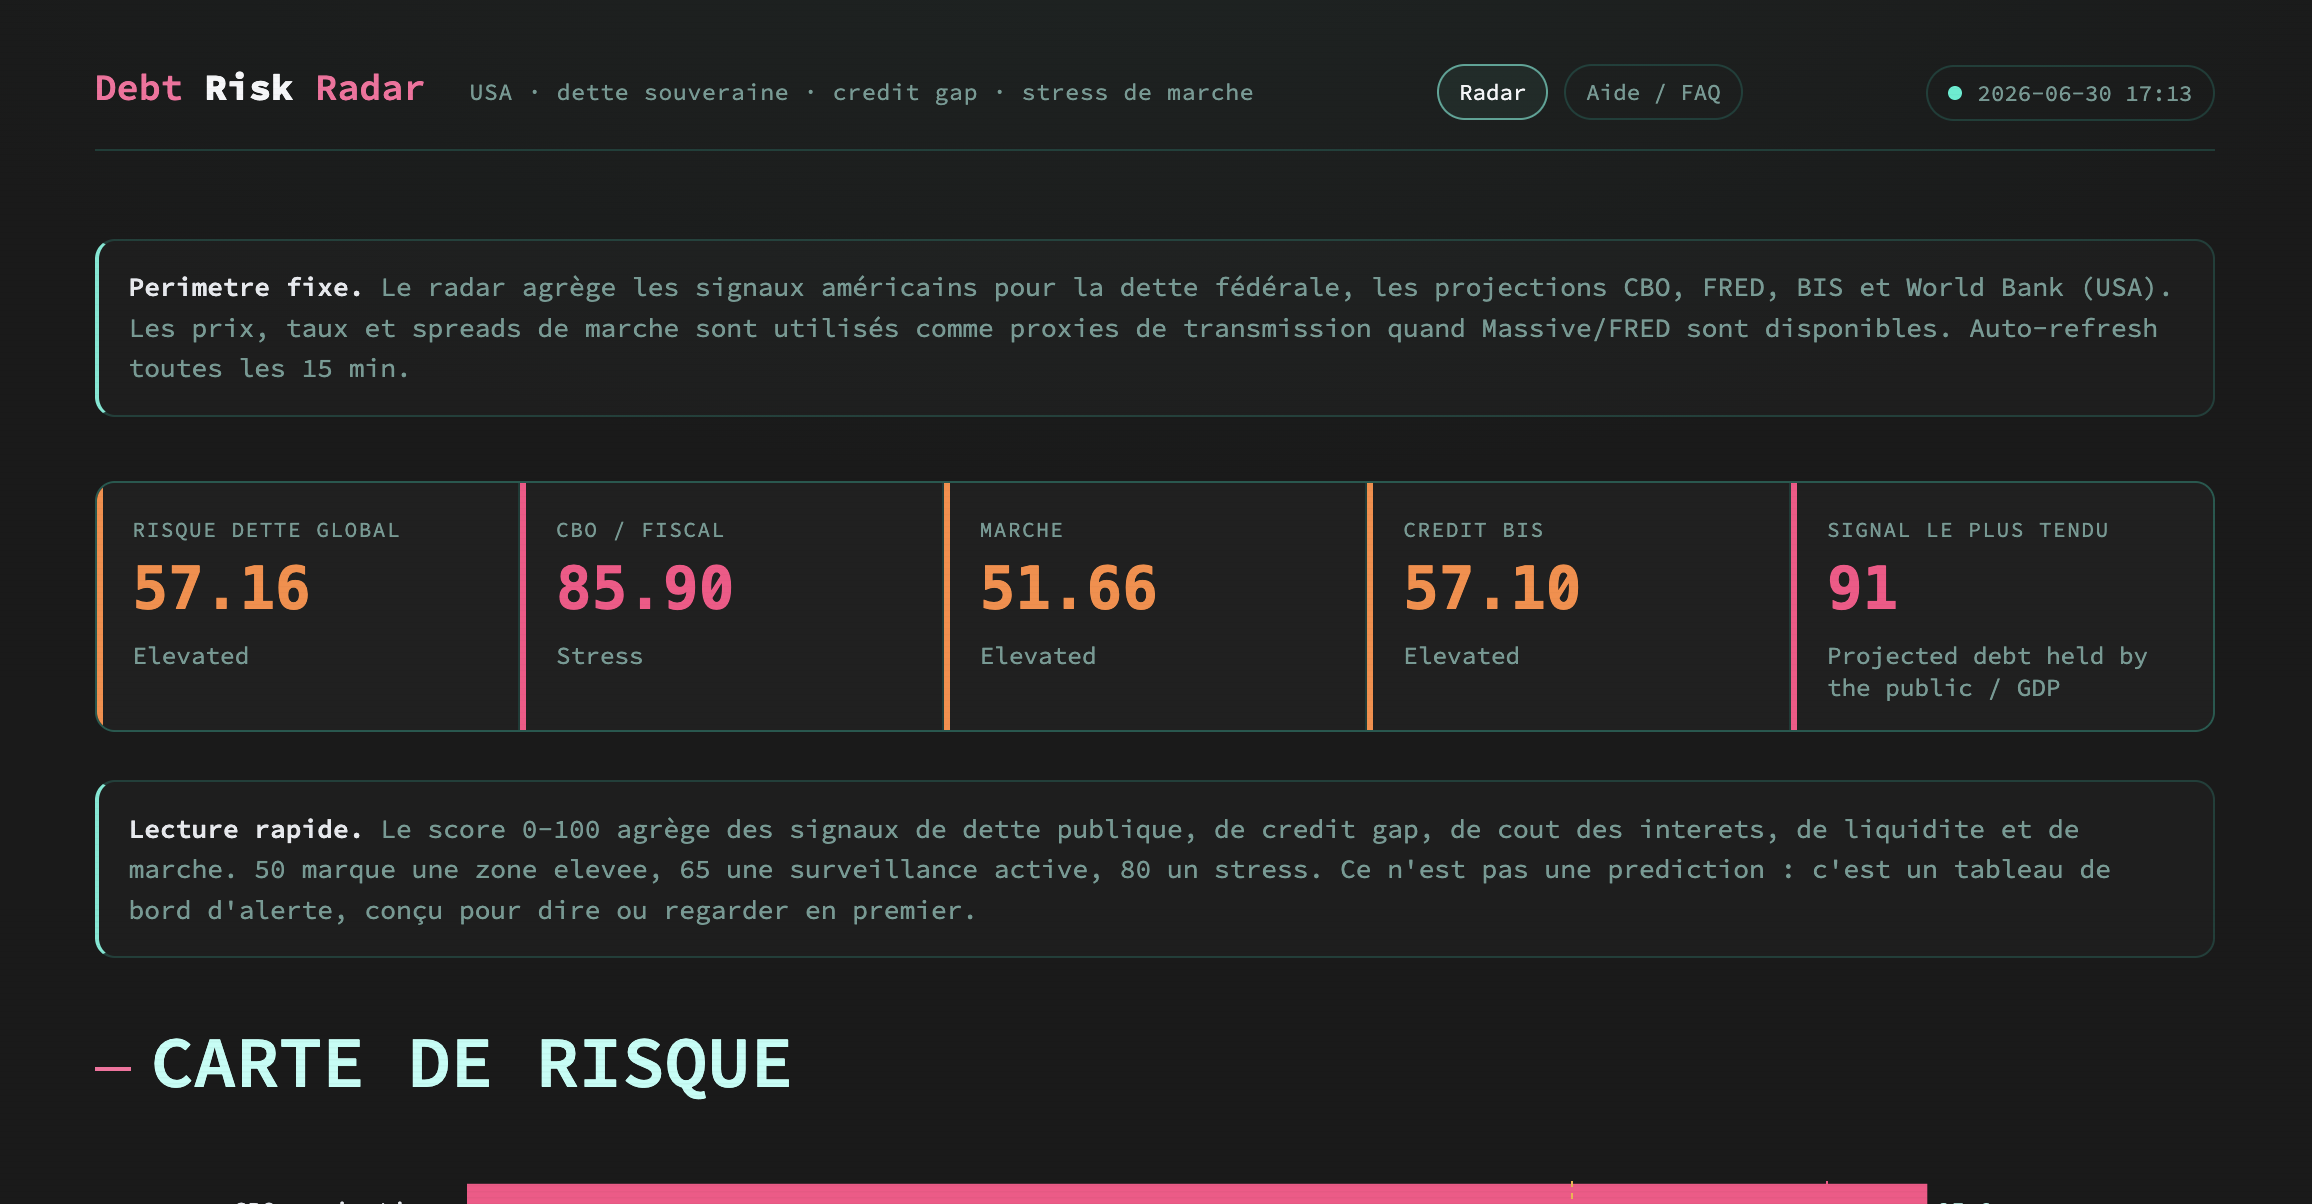
Task: Select the Marche 51.66 card
Action: point(1156,606)
